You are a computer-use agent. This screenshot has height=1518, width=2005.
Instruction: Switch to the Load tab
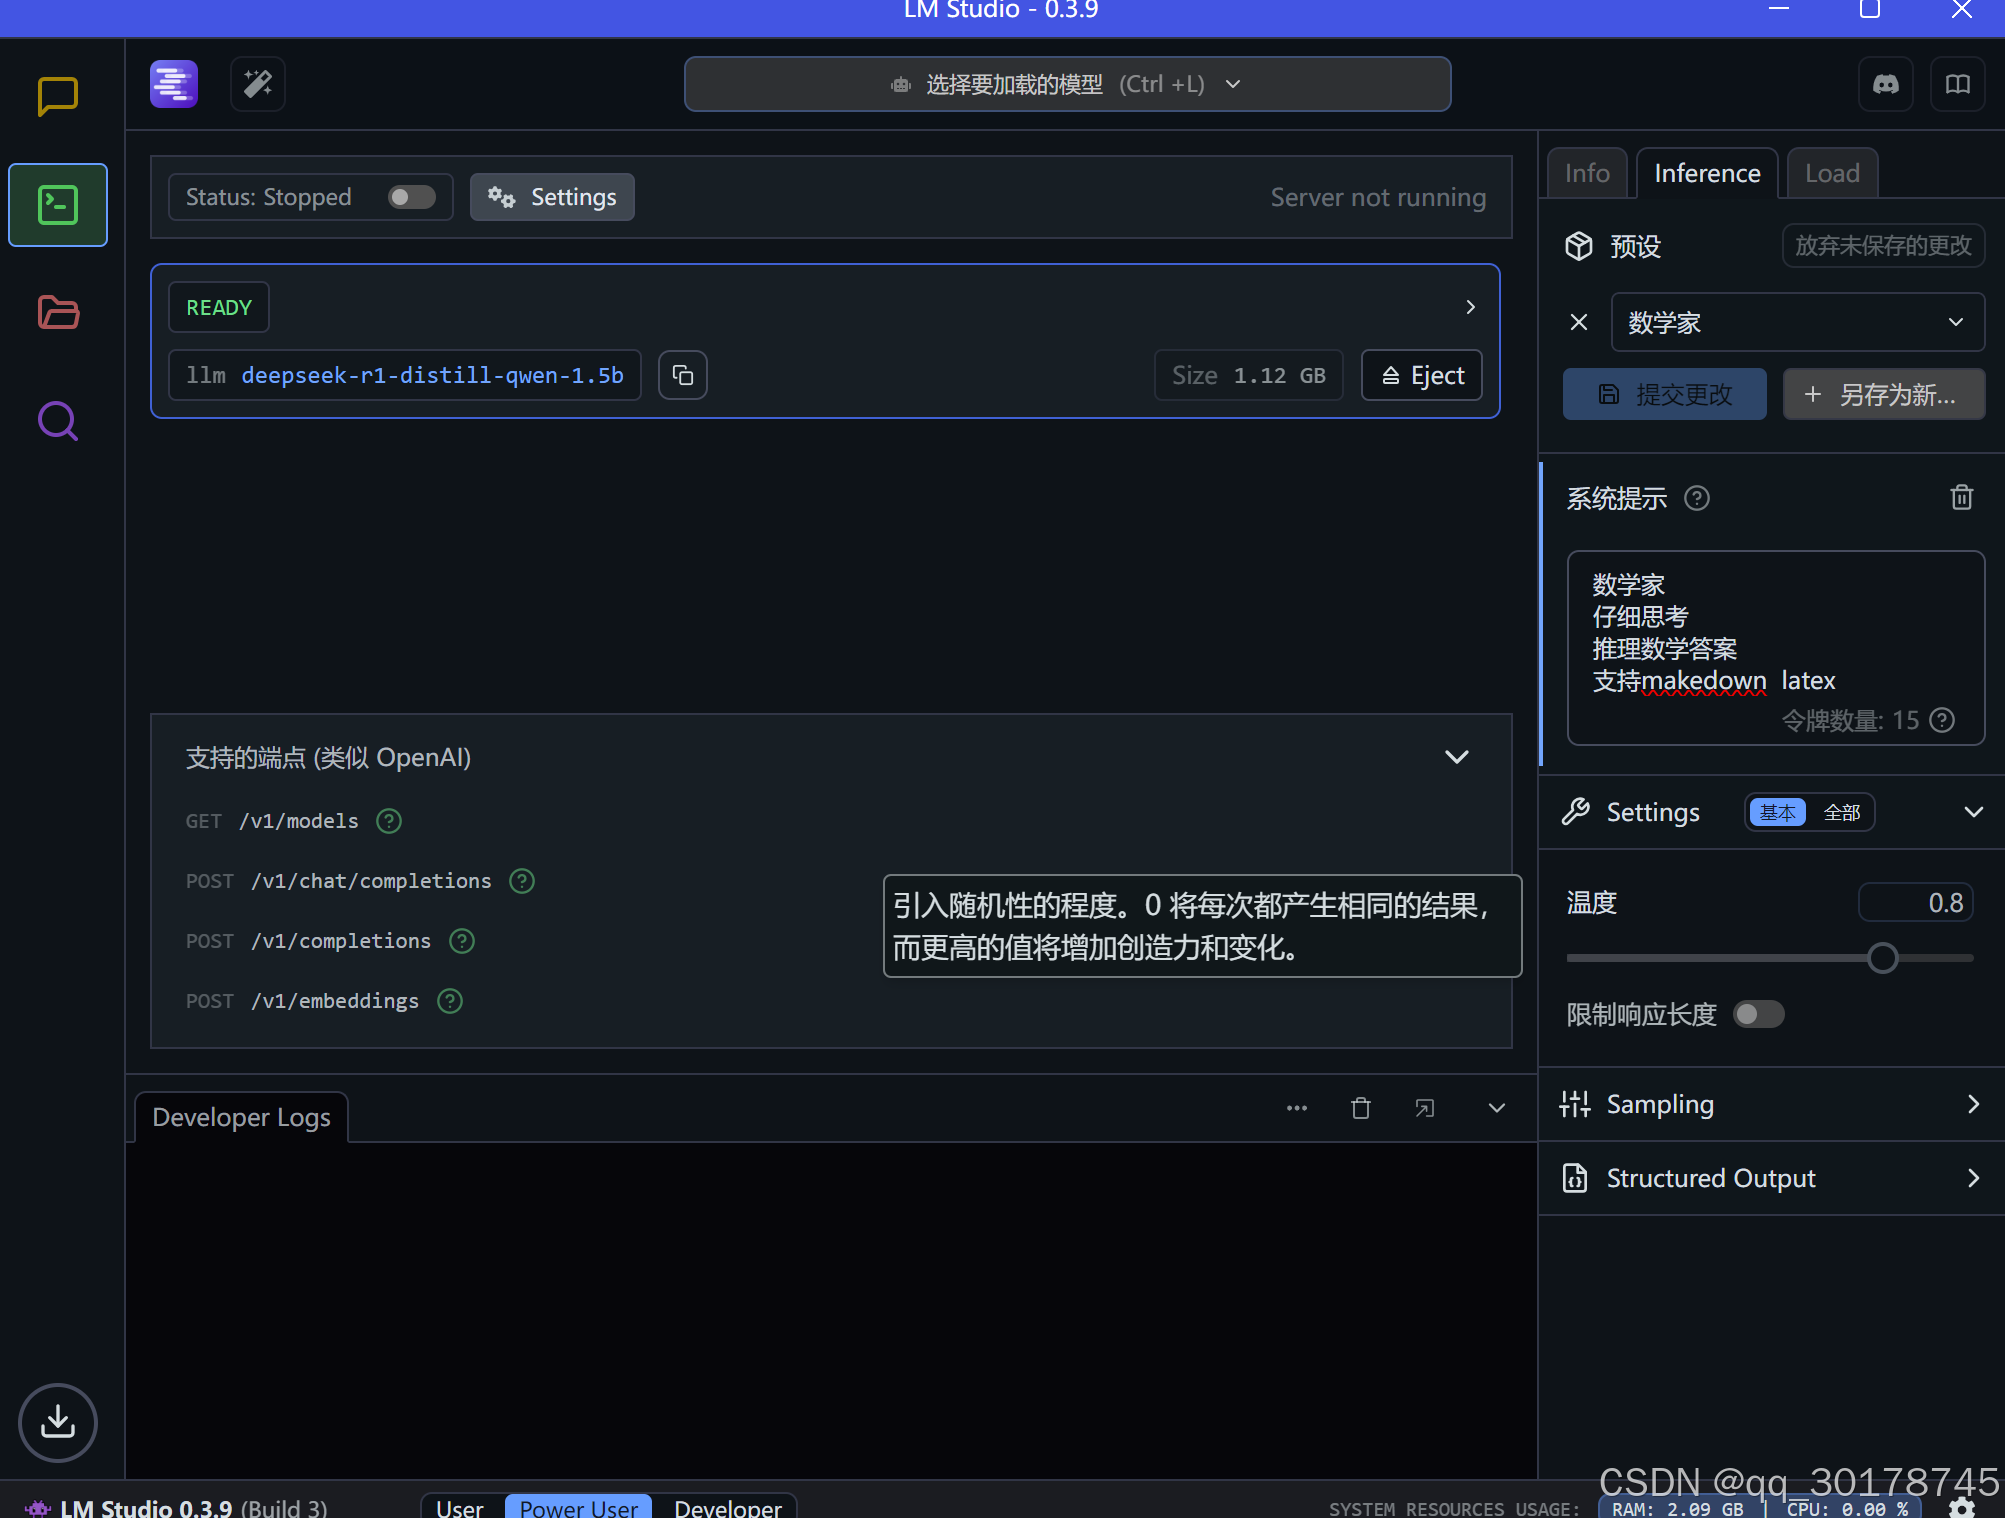(x=1831, y=173)
